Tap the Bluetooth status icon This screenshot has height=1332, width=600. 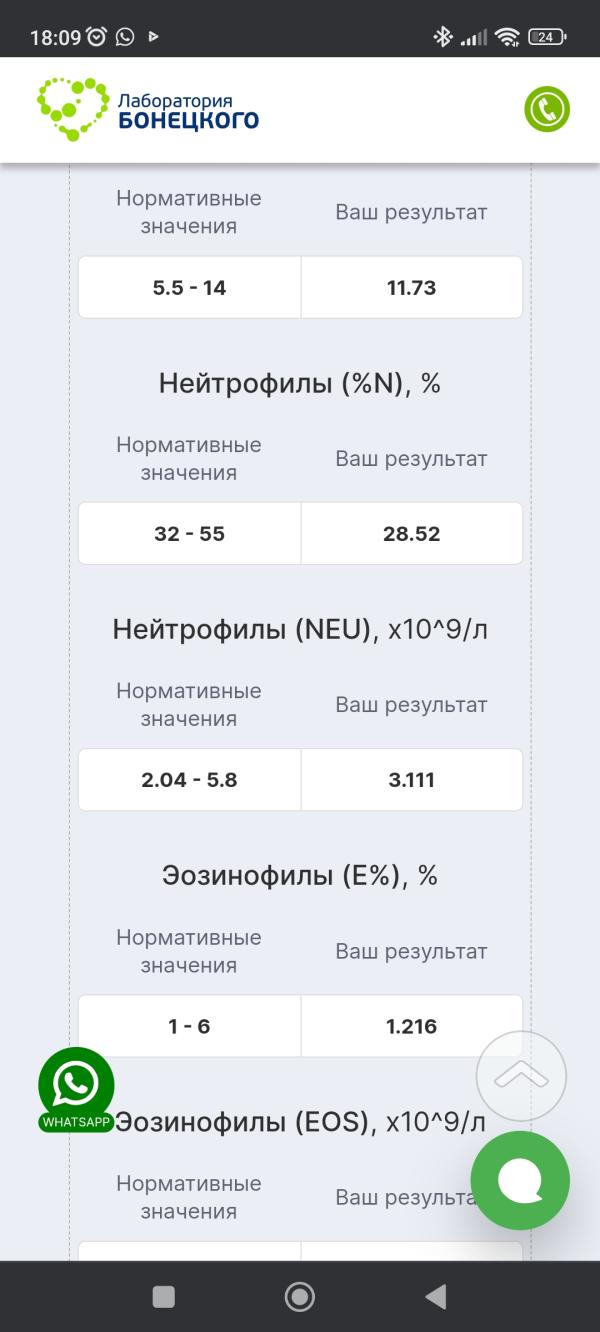(443, 37)
